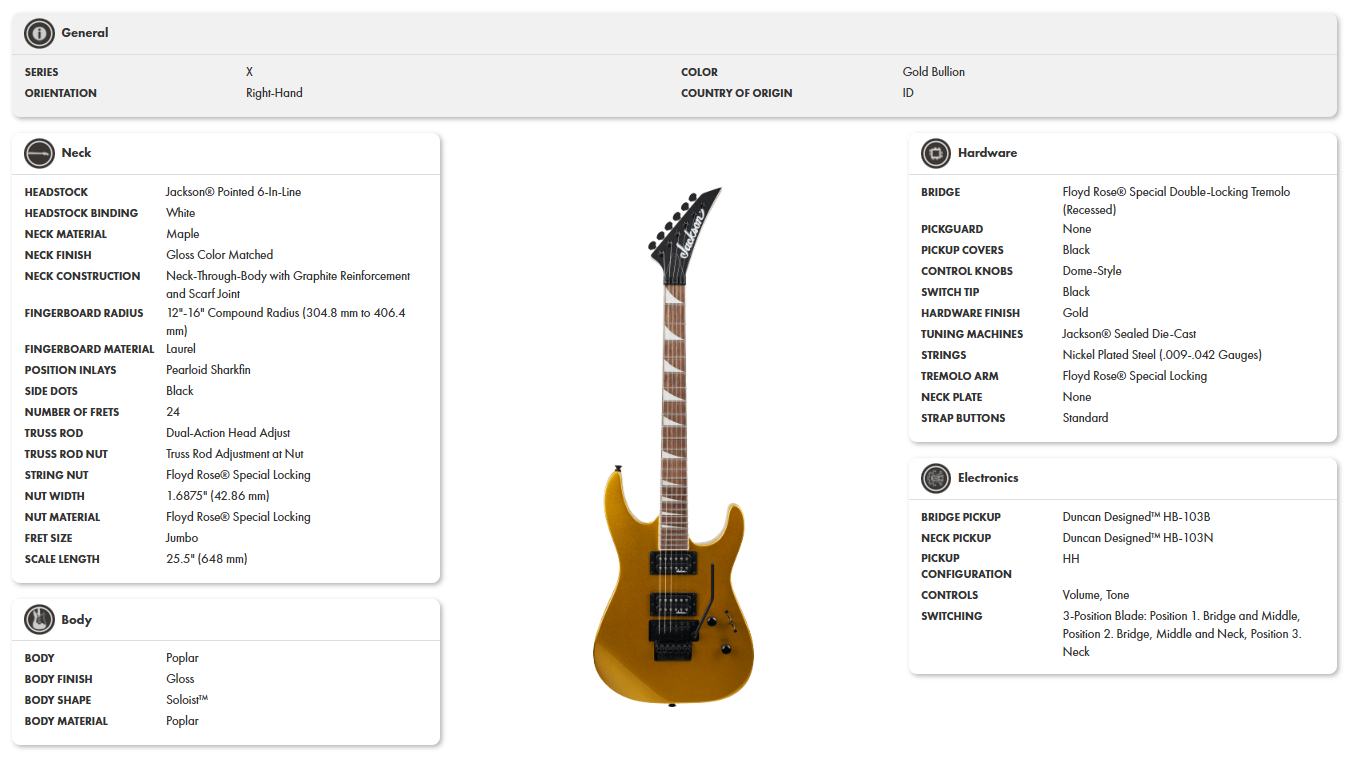Click the Pearloid Sharkfin inlays value

tap(208, 370)
